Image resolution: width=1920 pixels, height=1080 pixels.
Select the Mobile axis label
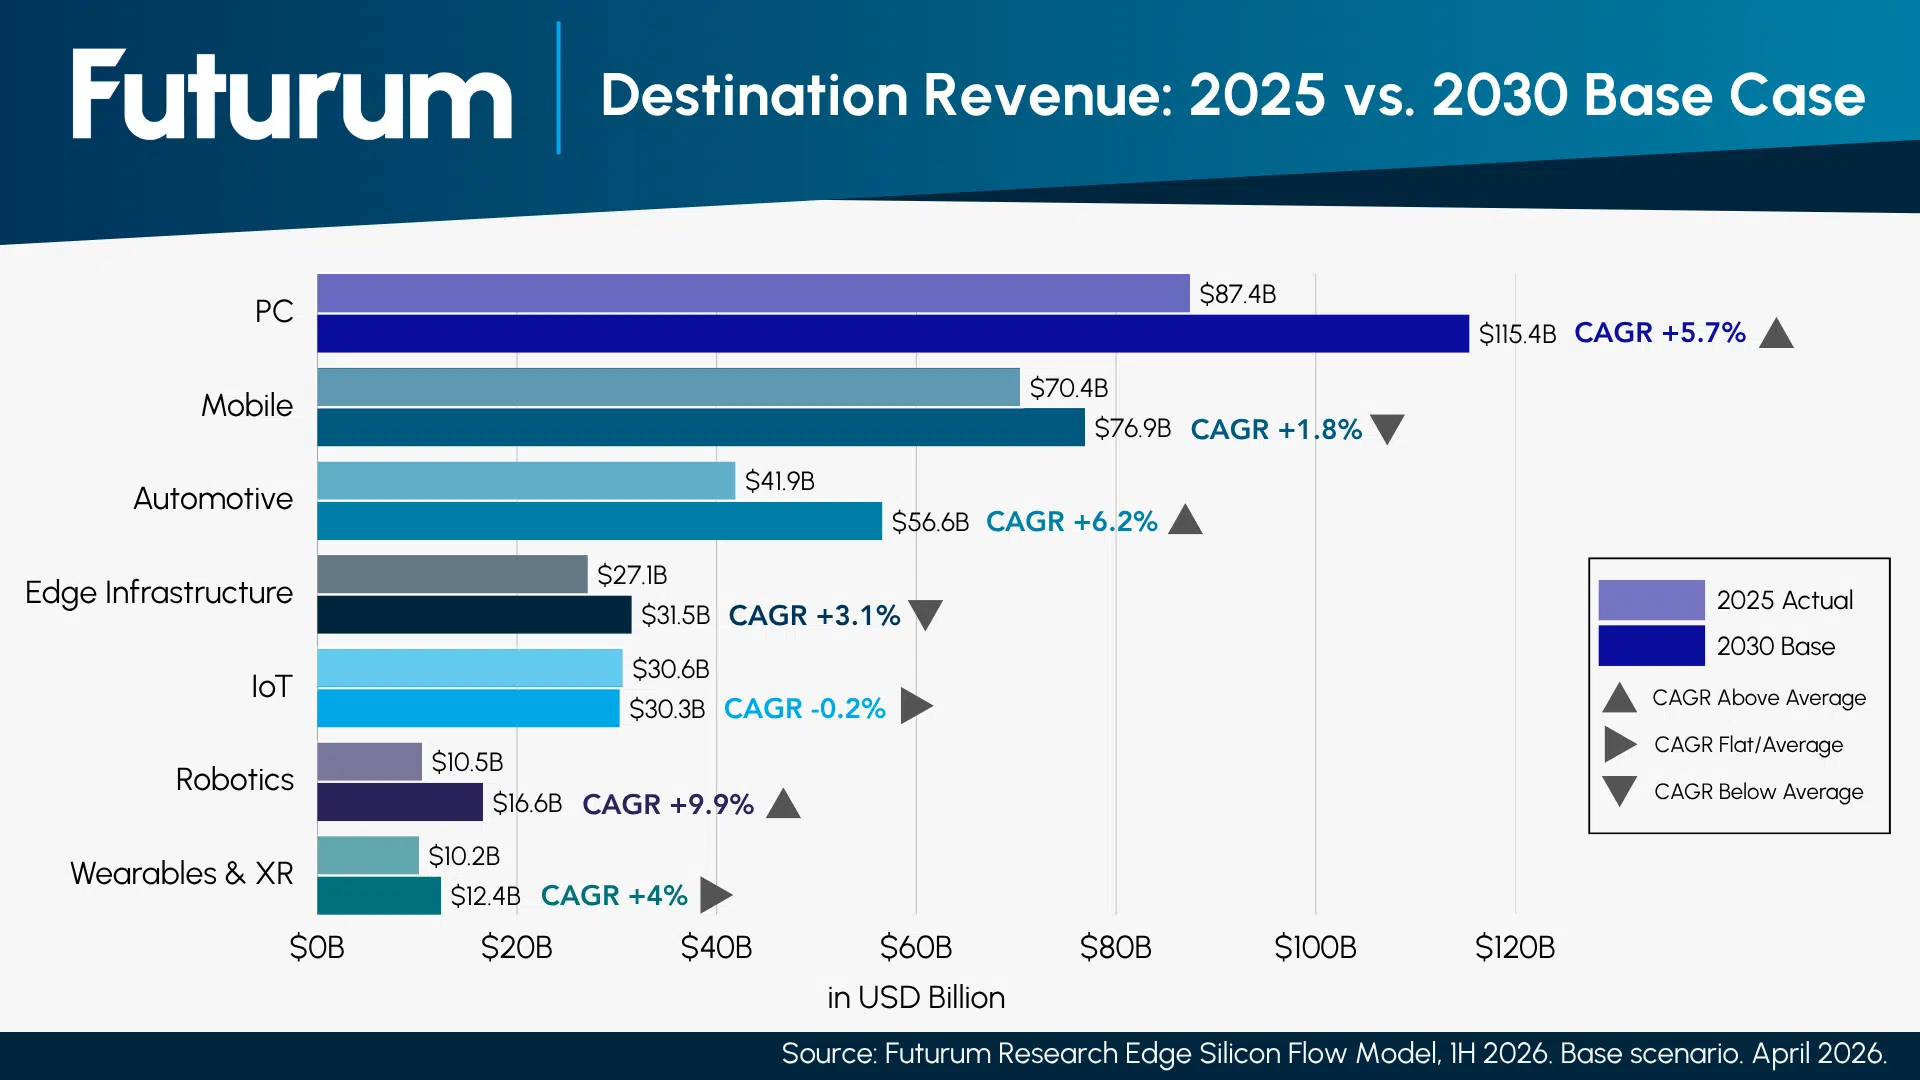point(246,406)
